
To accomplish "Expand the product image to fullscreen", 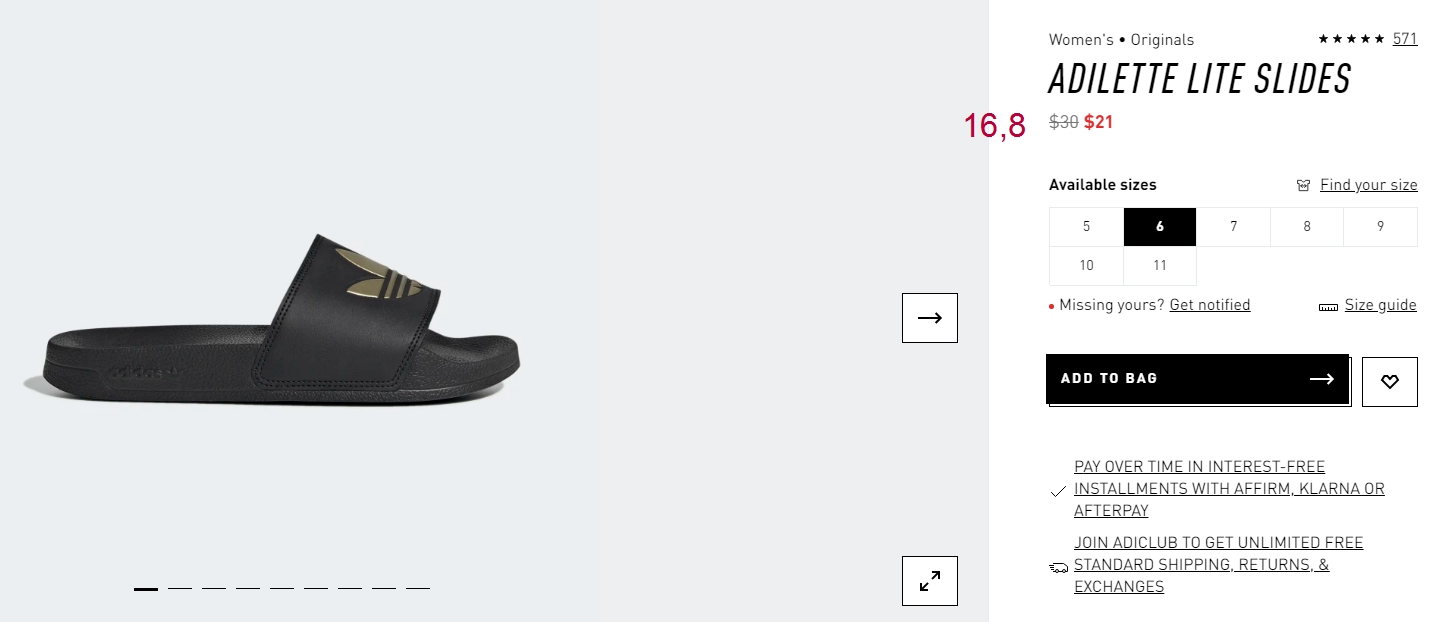I will point(930,581).
